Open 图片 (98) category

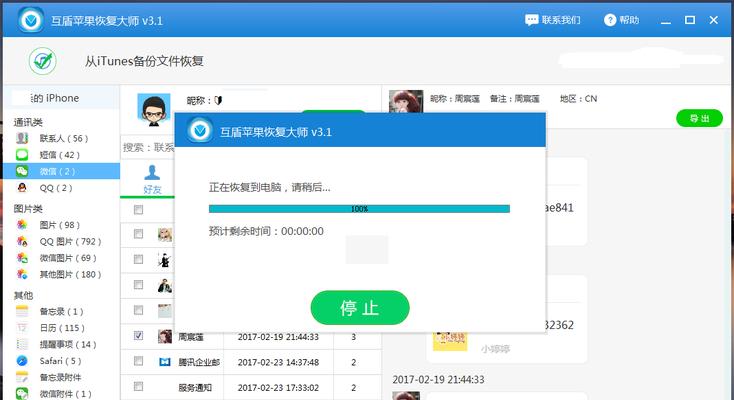(x=59, y=225)
